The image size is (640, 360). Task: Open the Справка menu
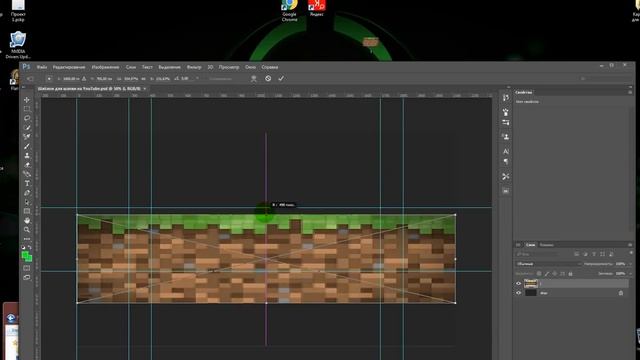click(x=269, y=67)
